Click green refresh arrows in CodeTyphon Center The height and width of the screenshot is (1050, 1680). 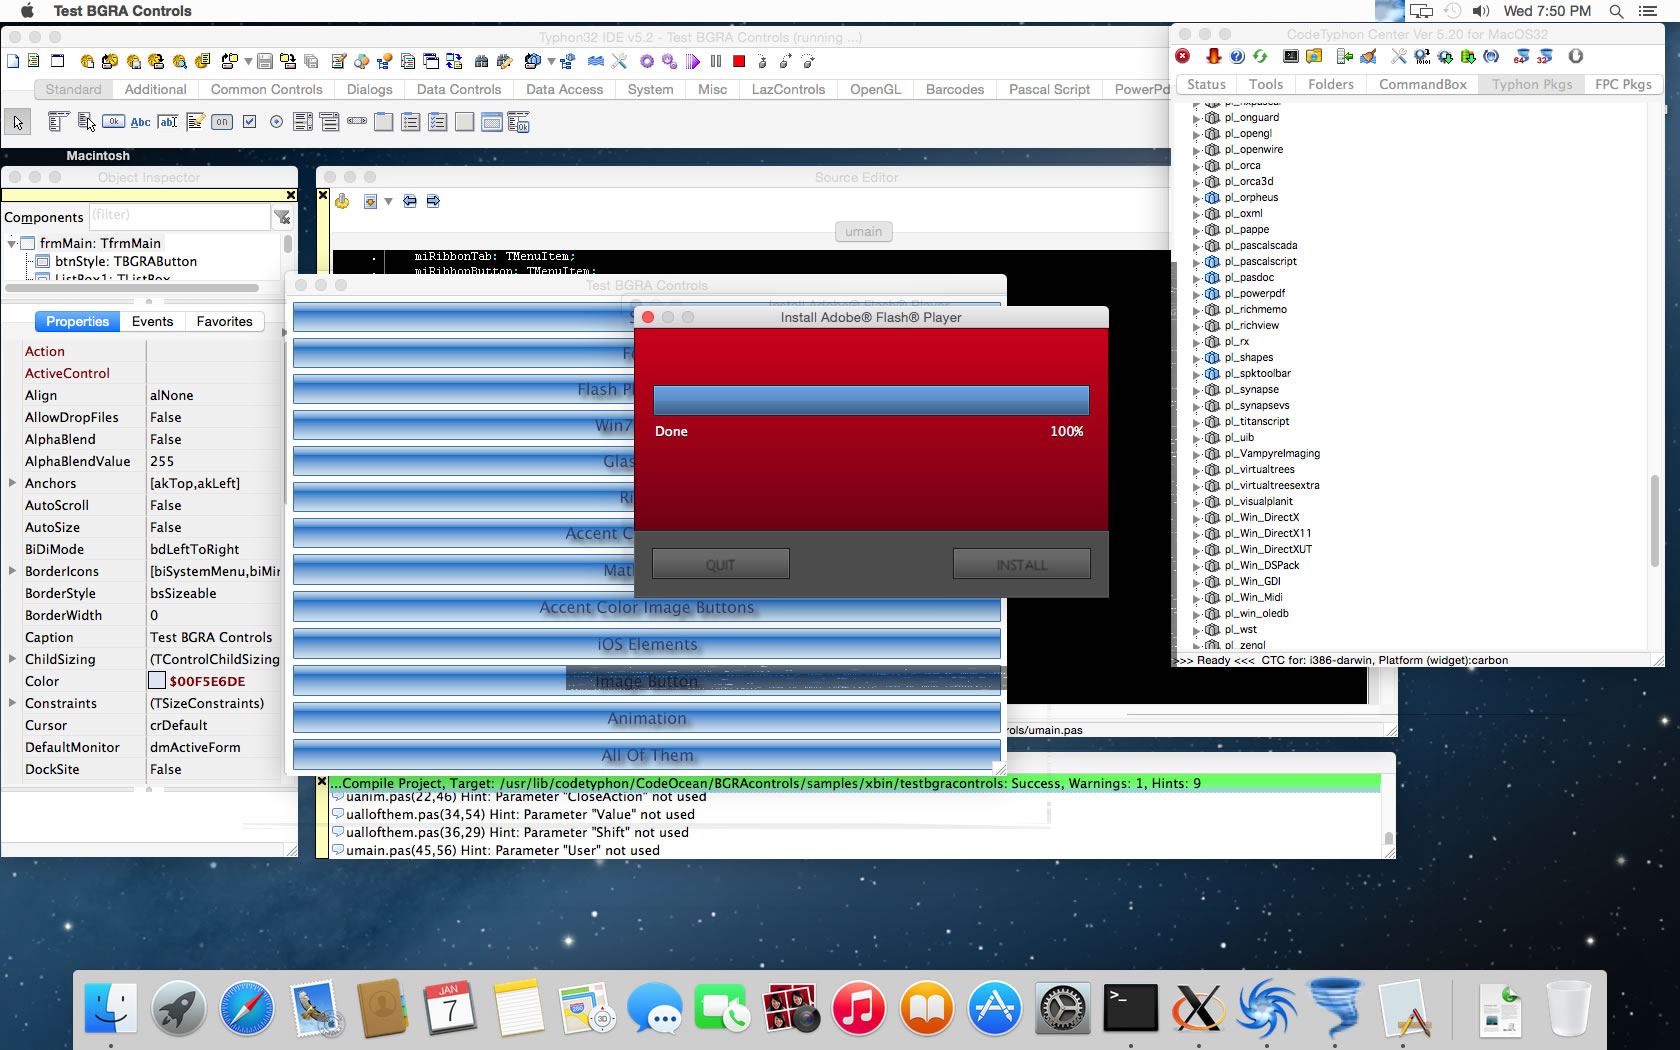click(x=1260, y=56)
